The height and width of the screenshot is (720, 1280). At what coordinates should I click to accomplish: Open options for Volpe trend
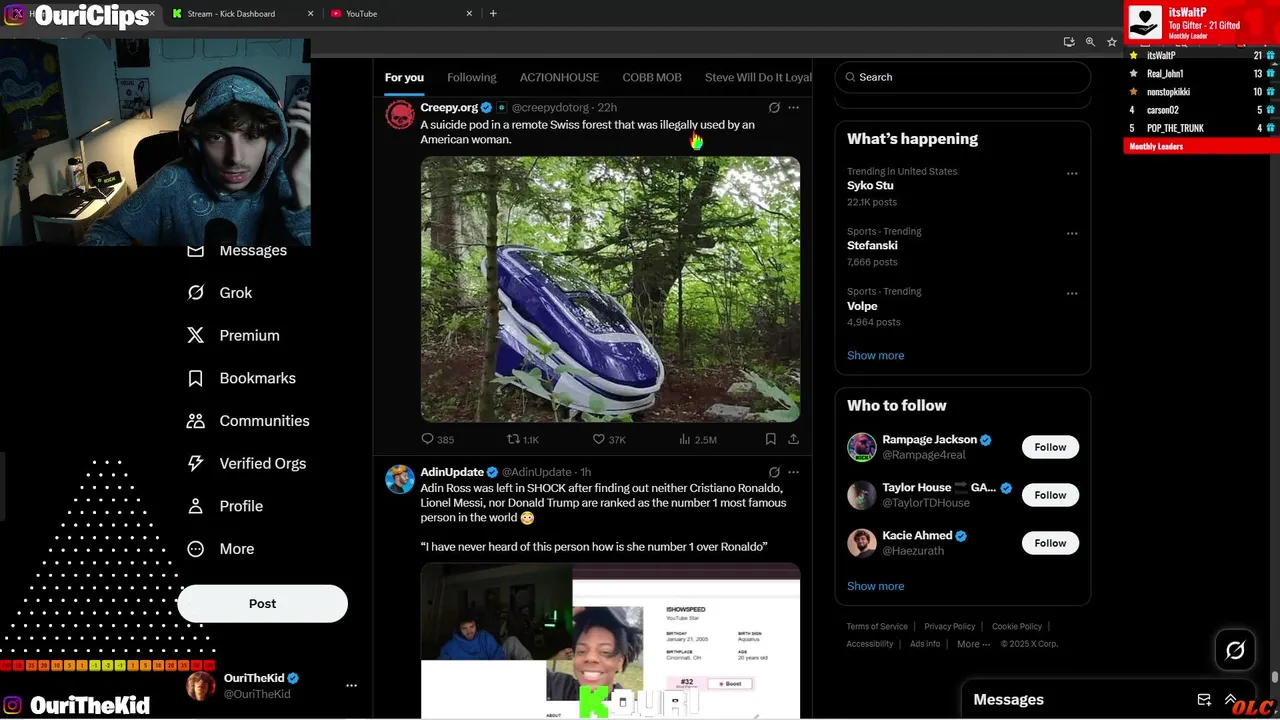(x=1072, y=293)
